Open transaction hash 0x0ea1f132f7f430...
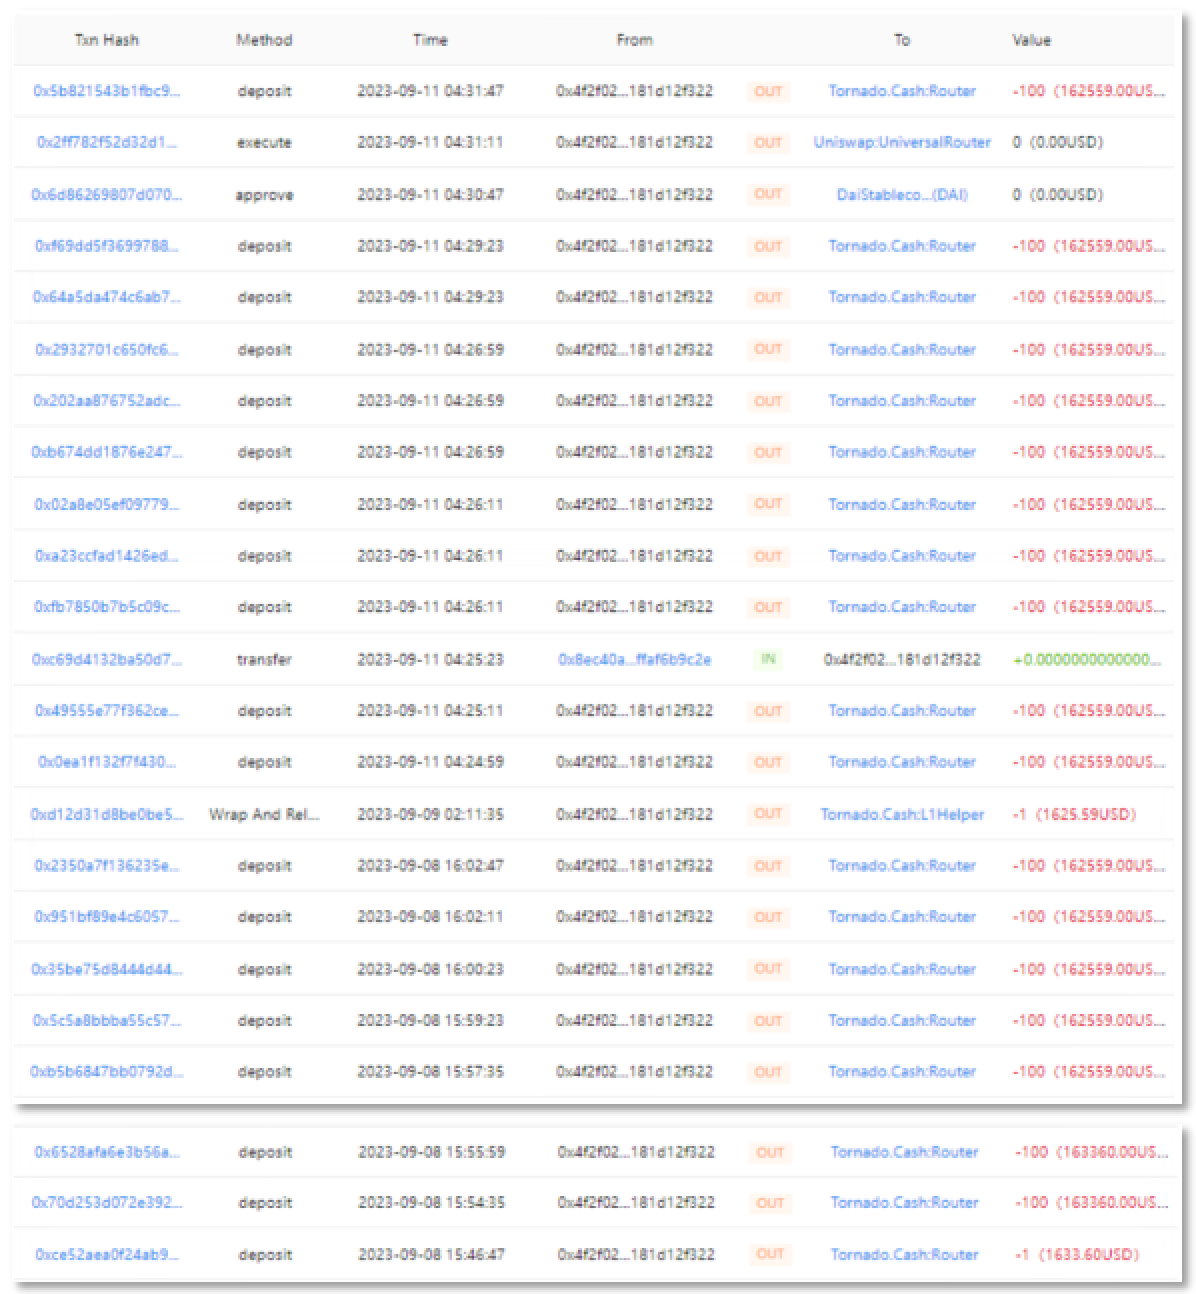Screen dimensions: 1196x1294 [107, 762]
